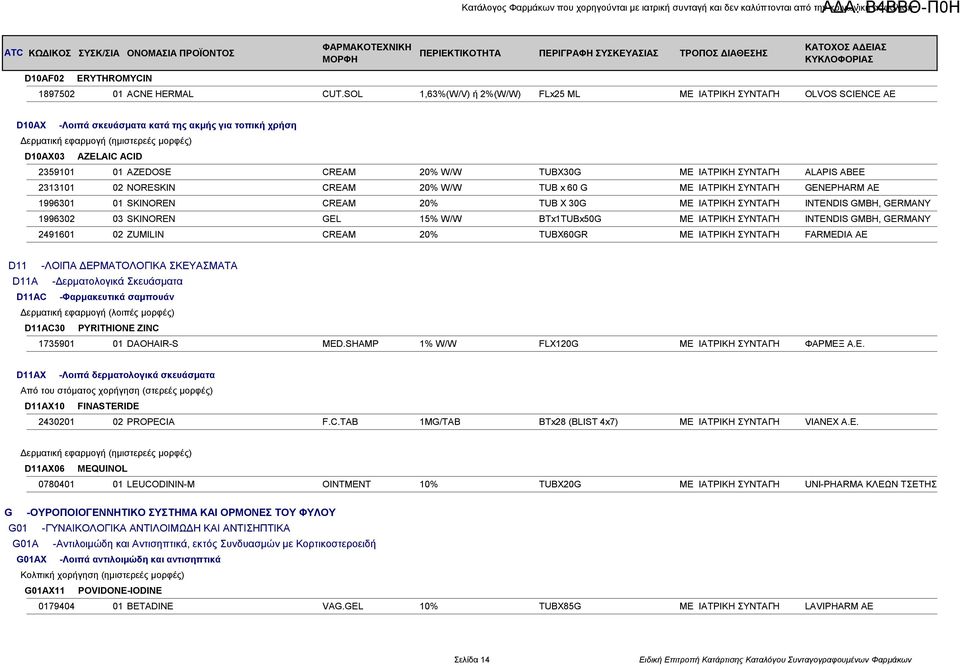Click the 15% W/W content value
The height and width of the screenshot is (666, 960).
tap(441, 219)
